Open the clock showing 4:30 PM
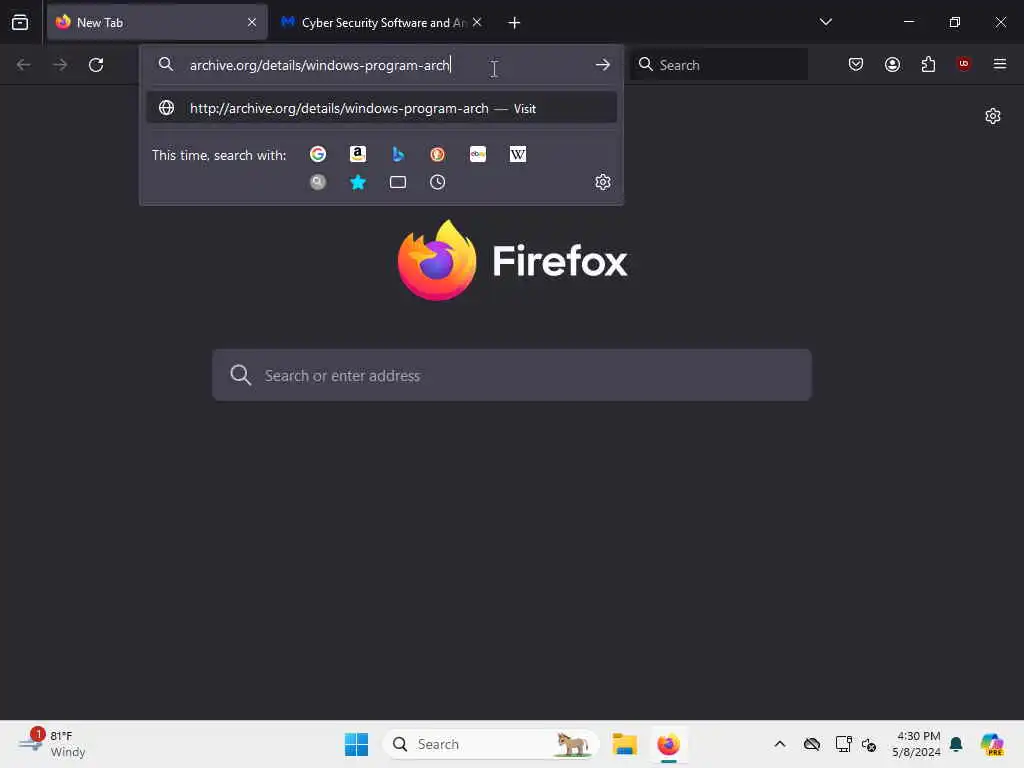 (917, 744)
